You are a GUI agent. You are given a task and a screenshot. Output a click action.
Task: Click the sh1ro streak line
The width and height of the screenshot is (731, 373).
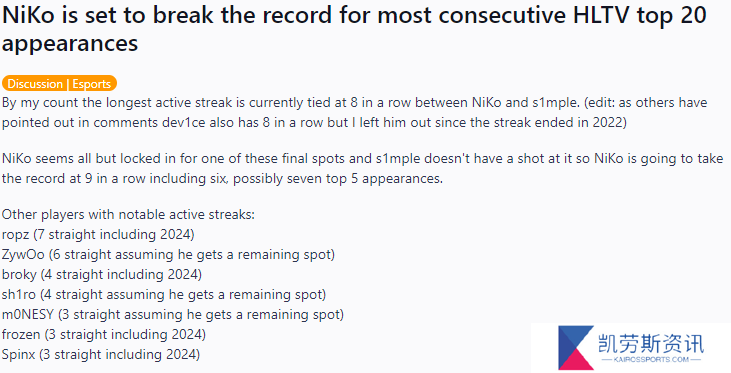click(x=164, y=294)
